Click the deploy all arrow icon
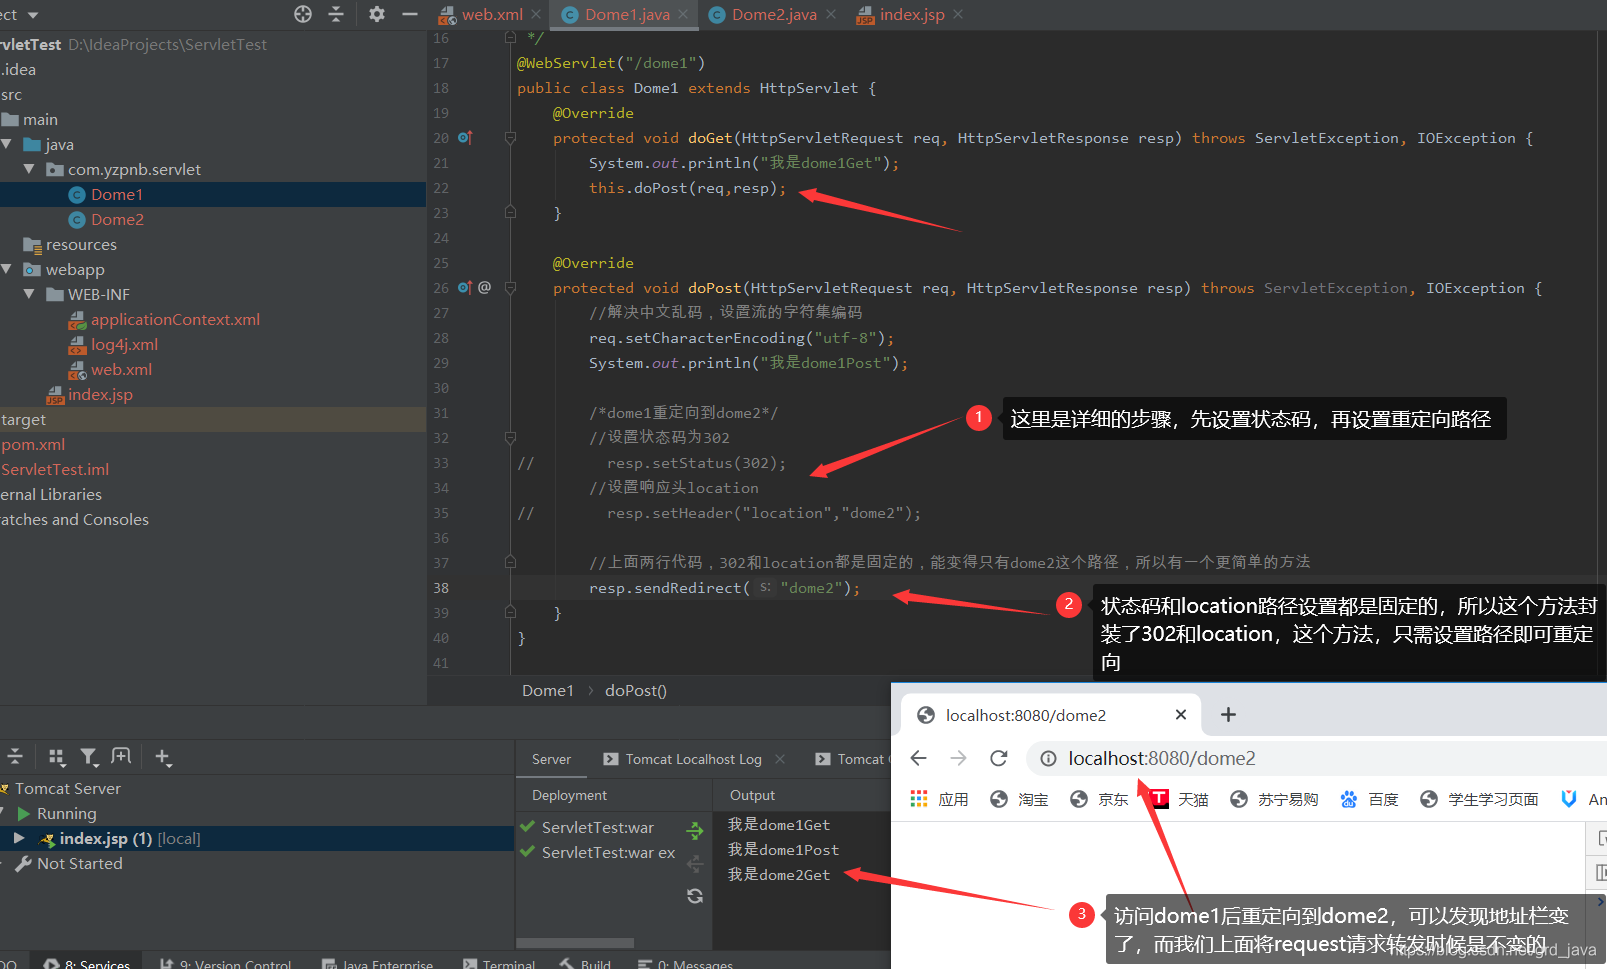Image resolution: width=1607 pixels, height=969 pixels. point(694,830)
